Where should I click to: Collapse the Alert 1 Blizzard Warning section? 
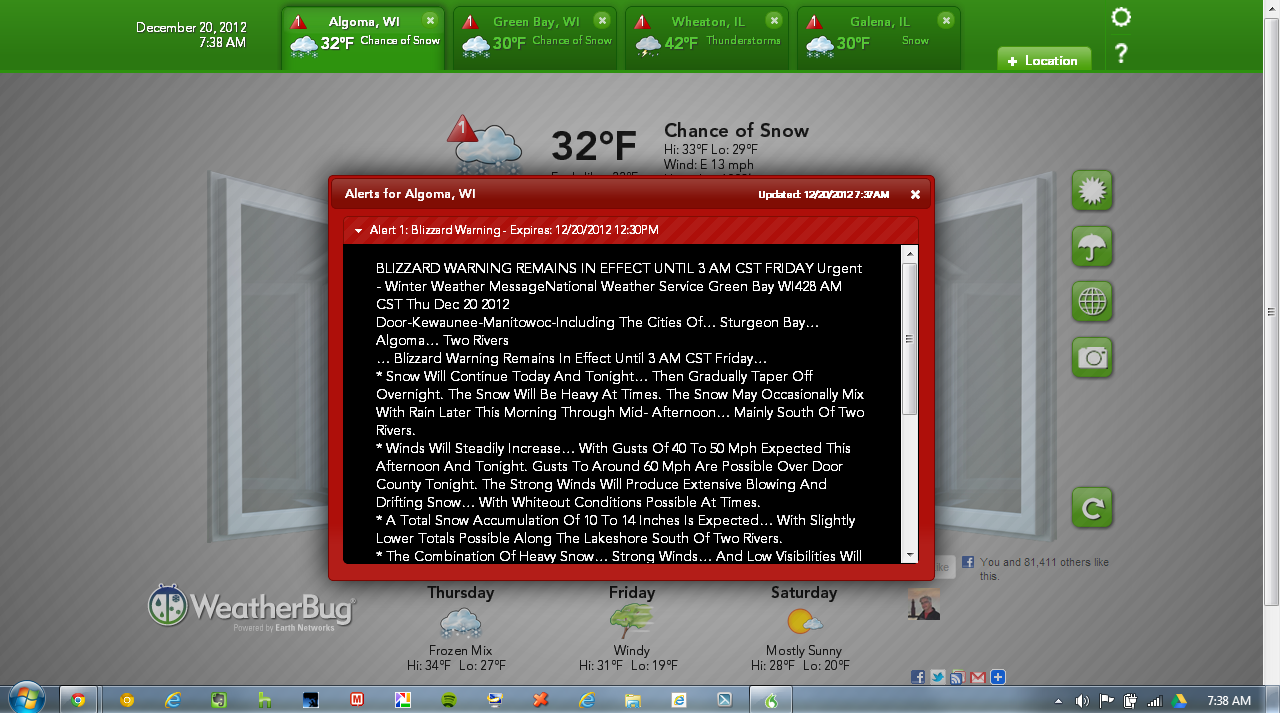[358, 231]
